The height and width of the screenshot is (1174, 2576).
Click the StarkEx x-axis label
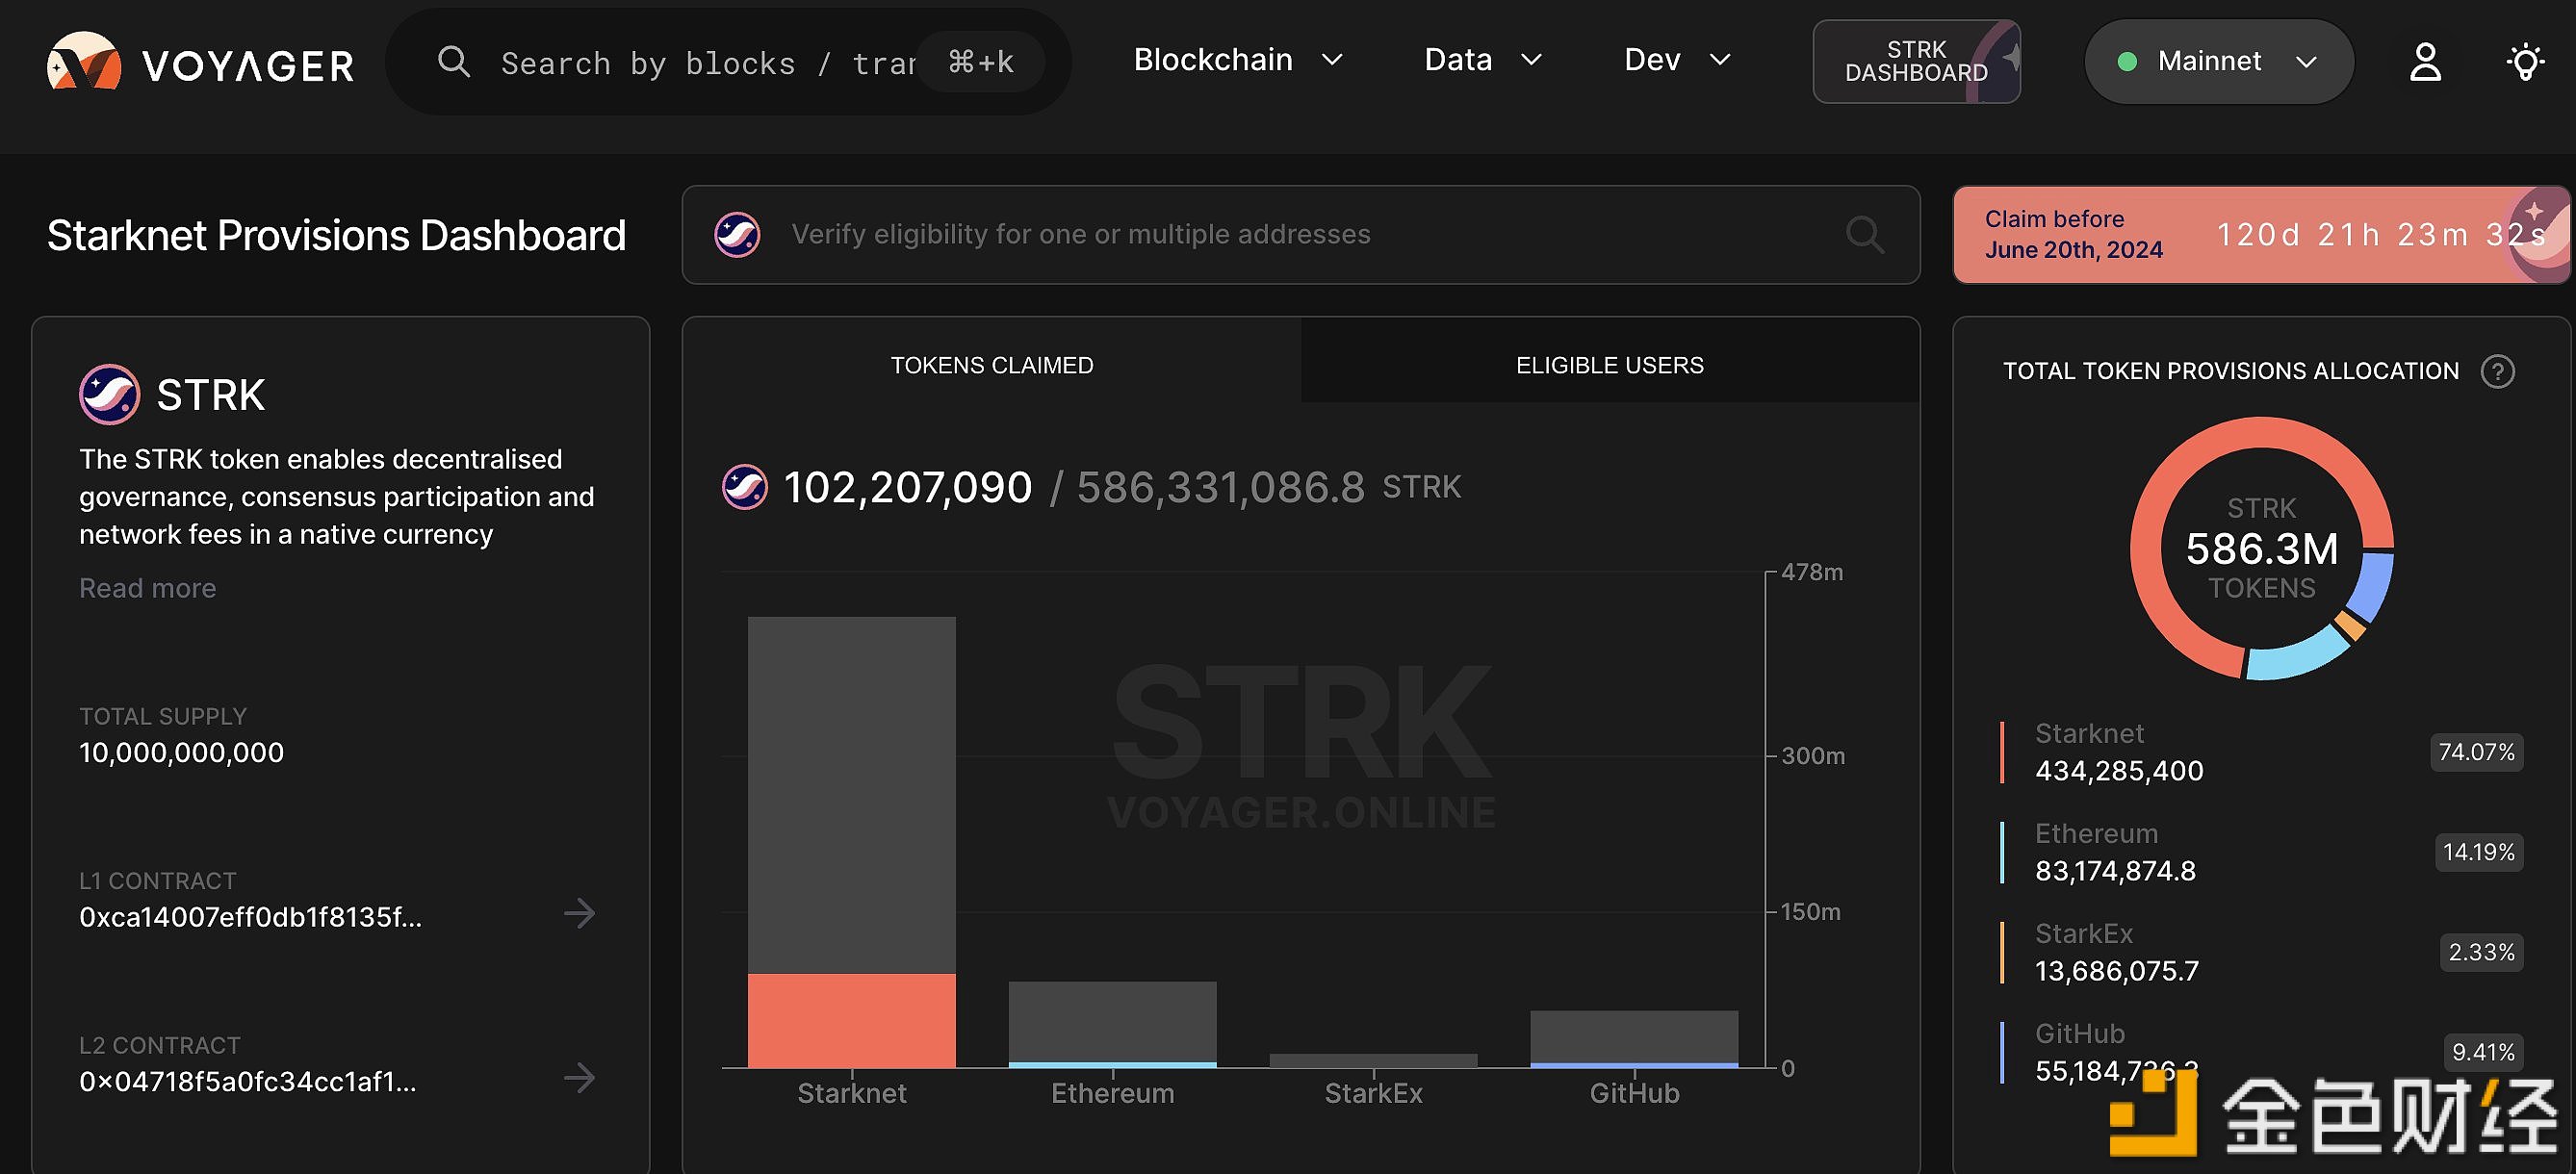1373,1093
